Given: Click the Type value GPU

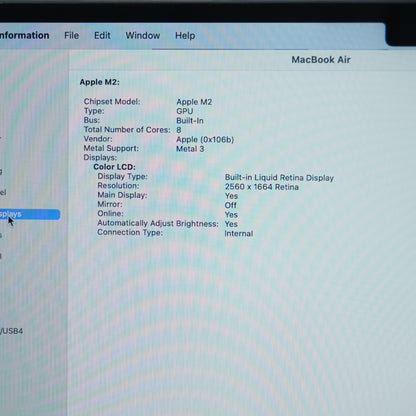Looking at the screenshot, I should [185, 111].
